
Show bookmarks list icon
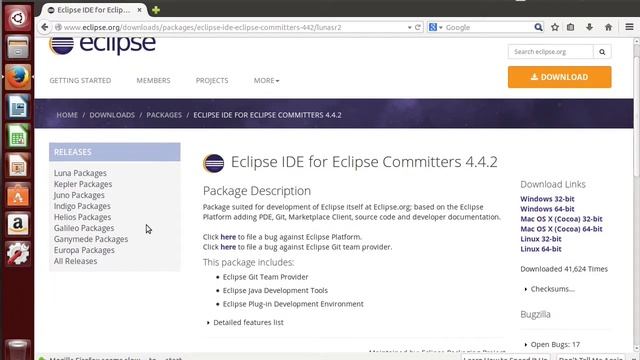coord(571,27)
